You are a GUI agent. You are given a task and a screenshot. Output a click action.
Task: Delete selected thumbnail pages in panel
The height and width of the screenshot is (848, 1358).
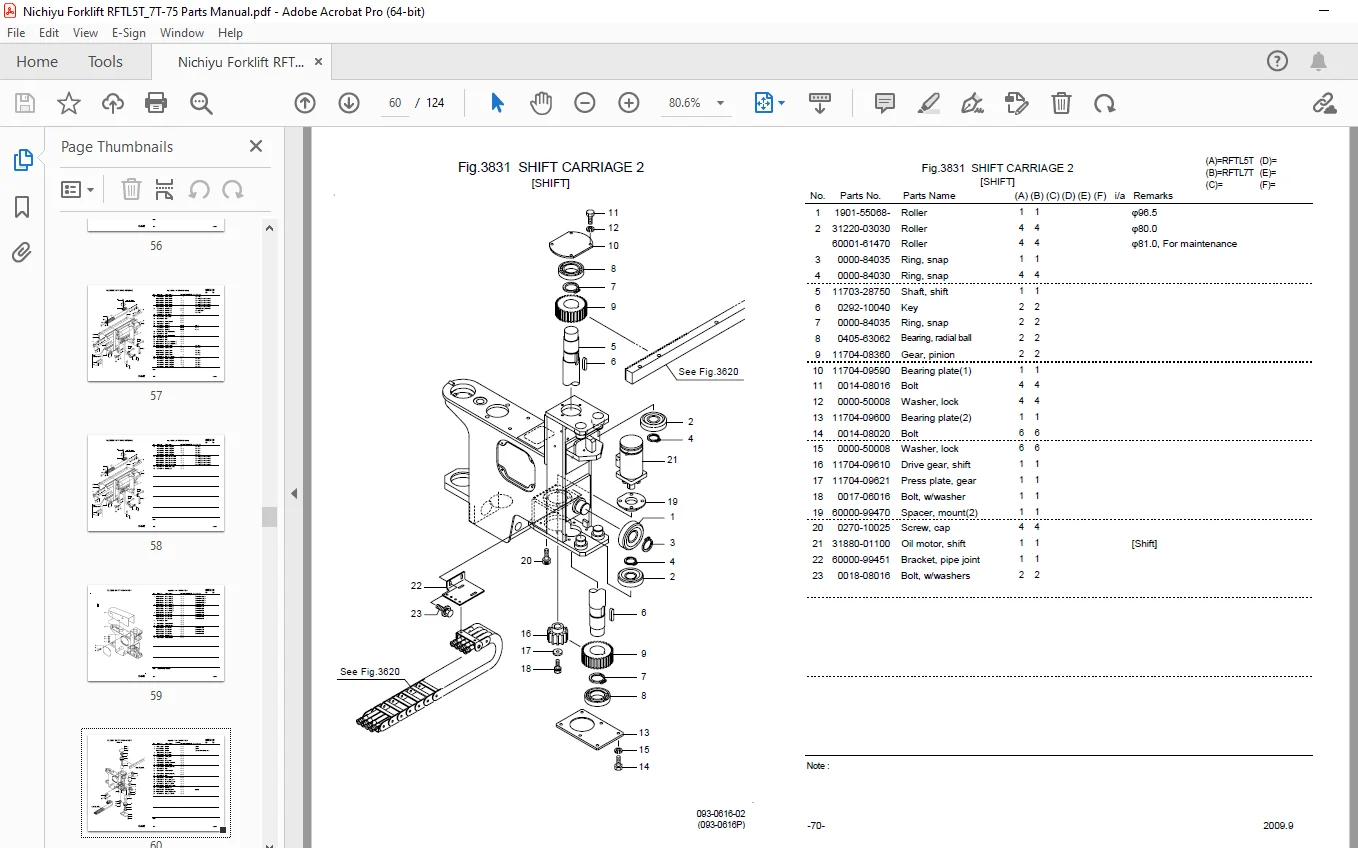click(x=131, y=189)
